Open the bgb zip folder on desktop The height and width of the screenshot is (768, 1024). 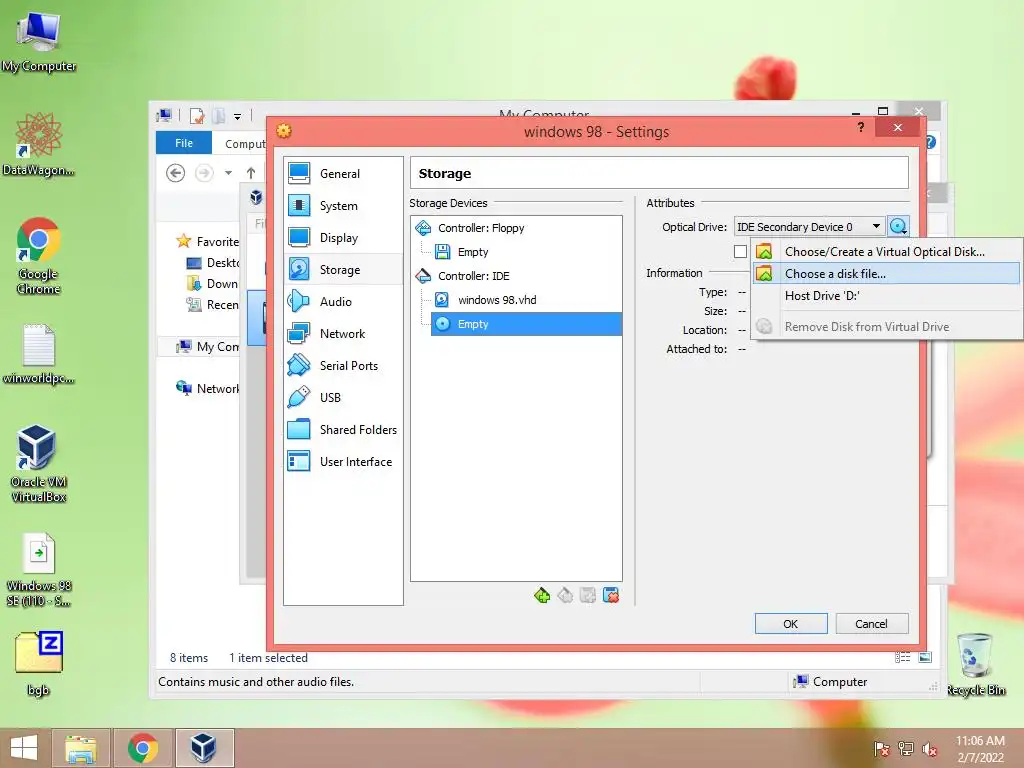tap(39, 664)
